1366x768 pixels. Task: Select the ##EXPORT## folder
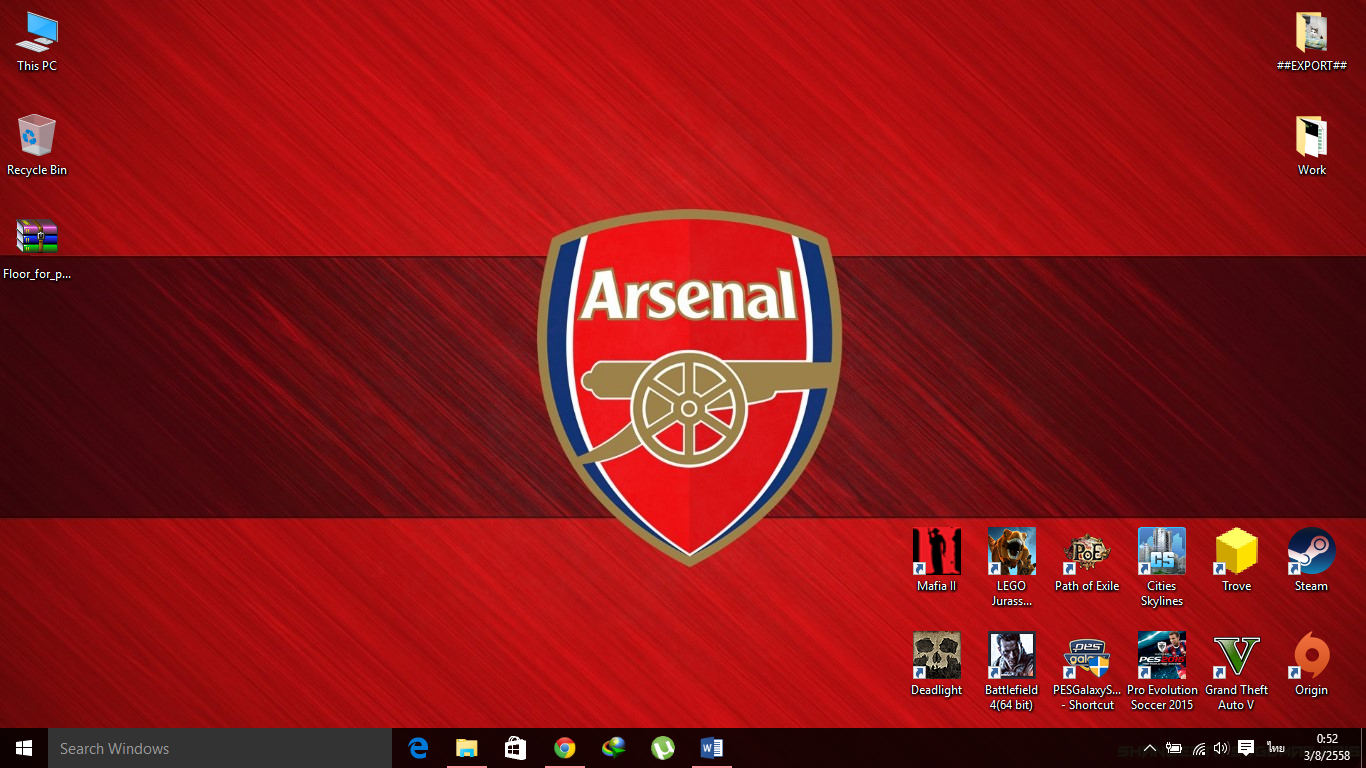pos(1311,42)
